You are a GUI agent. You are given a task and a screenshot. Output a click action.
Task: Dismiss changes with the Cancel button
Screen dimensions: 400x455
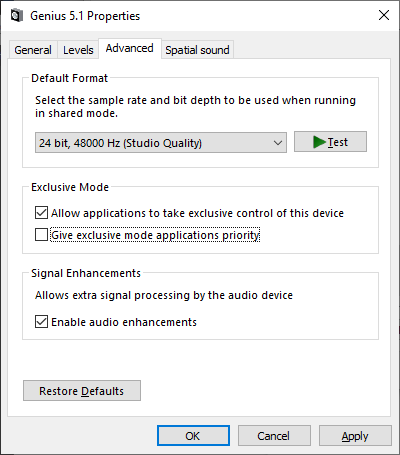(x=274, y=436)
